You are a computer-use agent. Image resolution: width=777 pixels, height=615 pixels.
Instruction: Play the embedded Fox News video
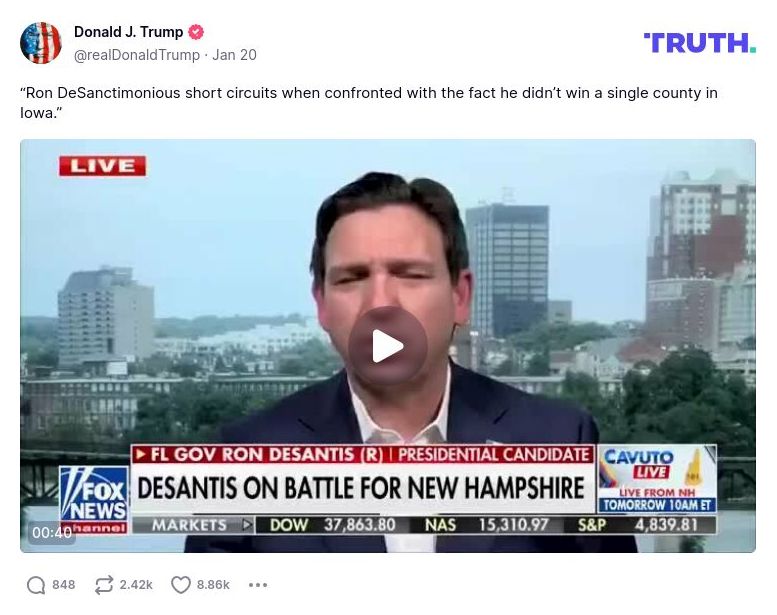click(x=388, y=346)
